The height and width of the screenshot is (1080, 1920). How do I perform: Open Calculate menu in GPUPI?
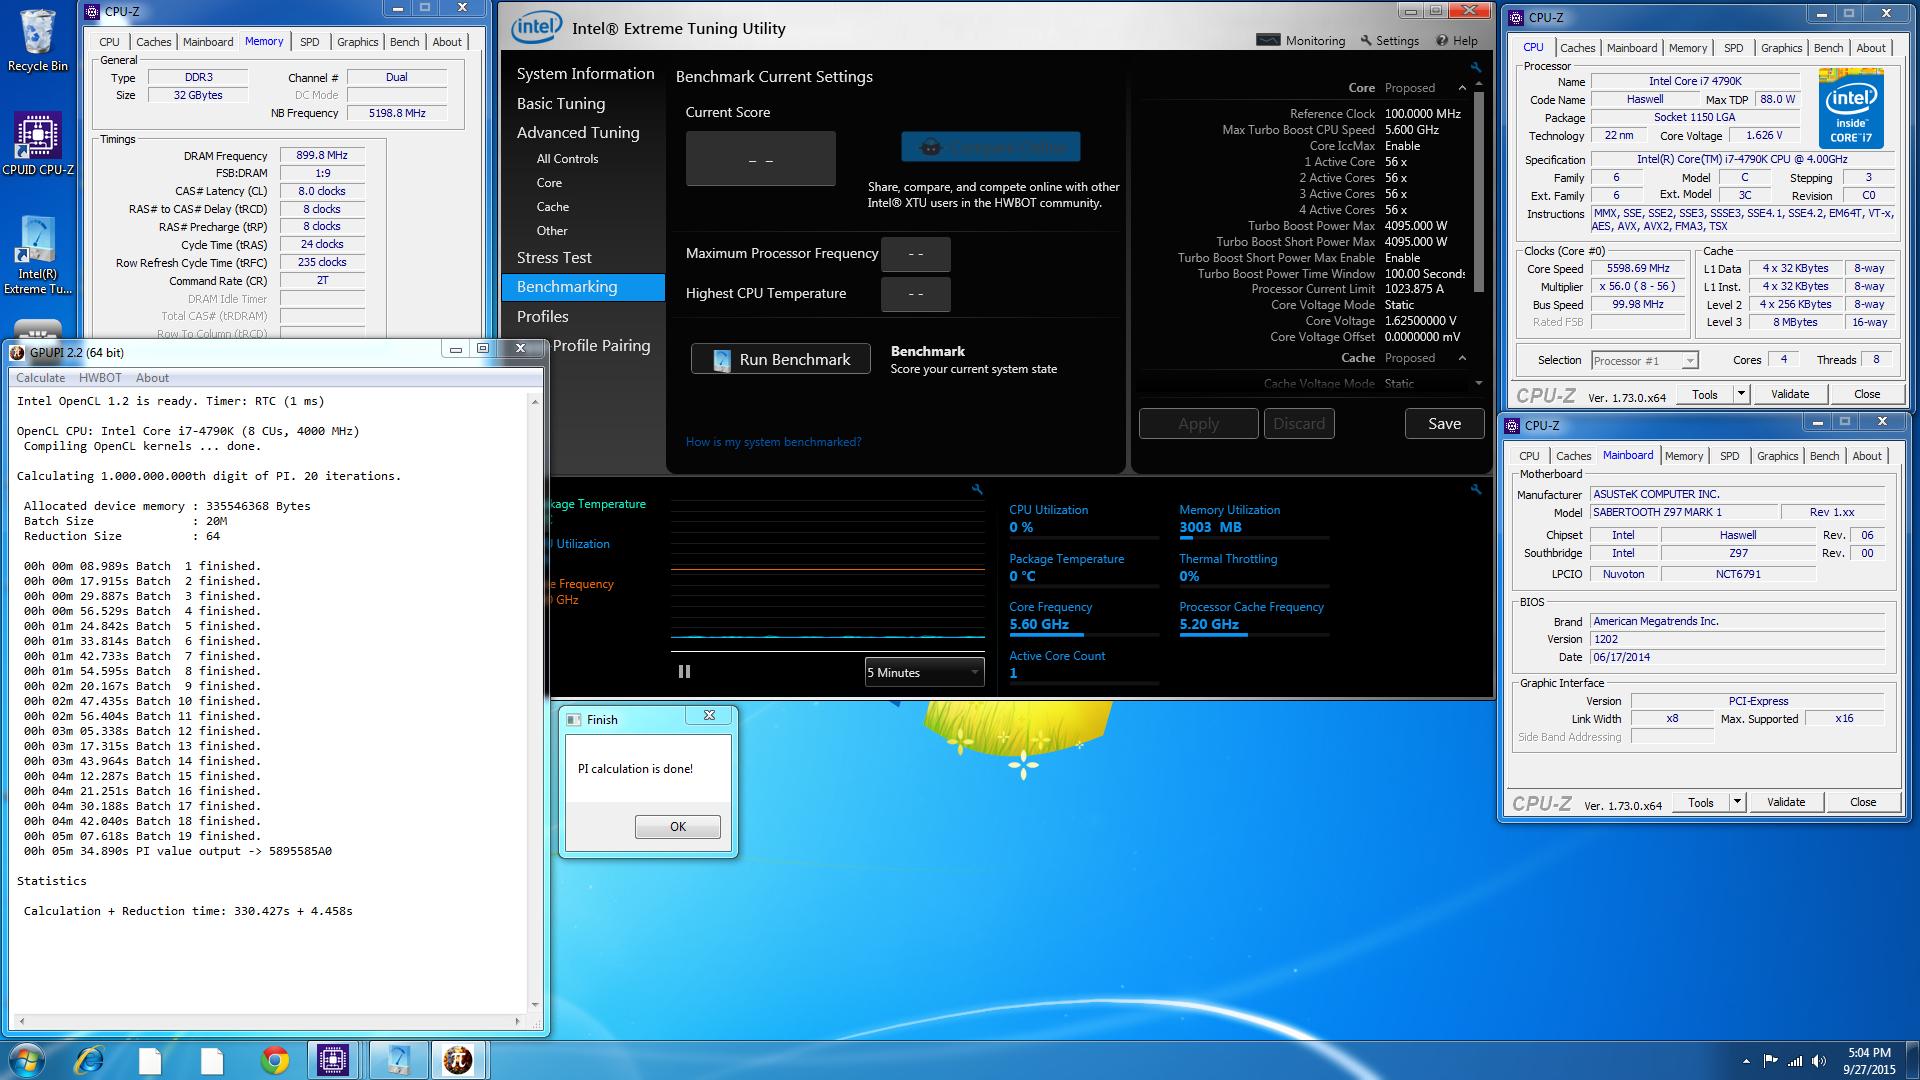[41, 378]
